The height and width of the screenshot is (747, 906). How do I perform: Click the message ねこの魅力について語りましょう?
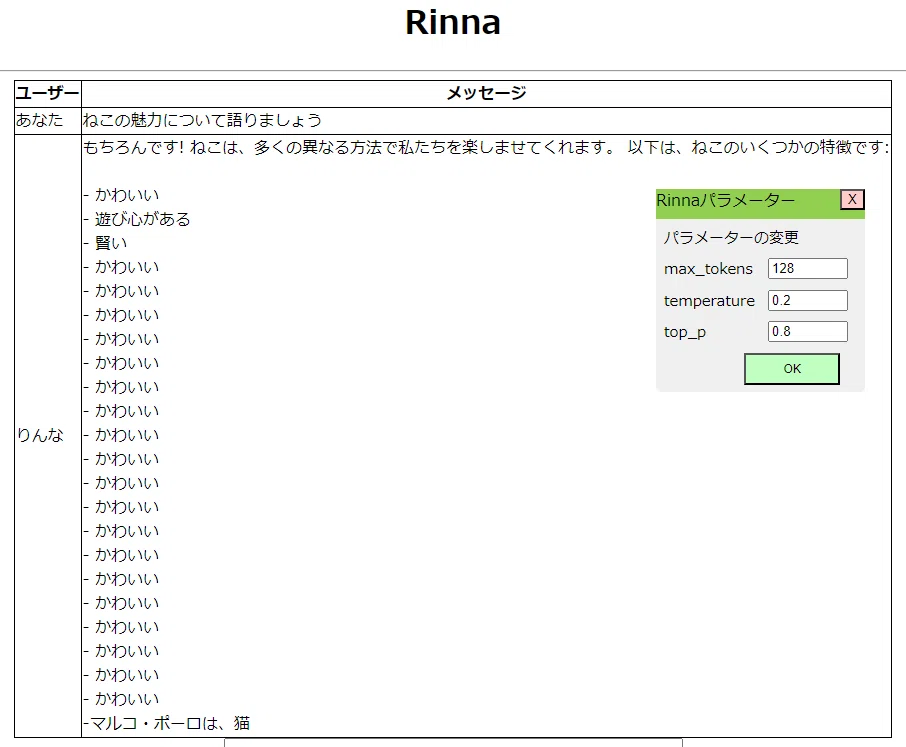202,120
